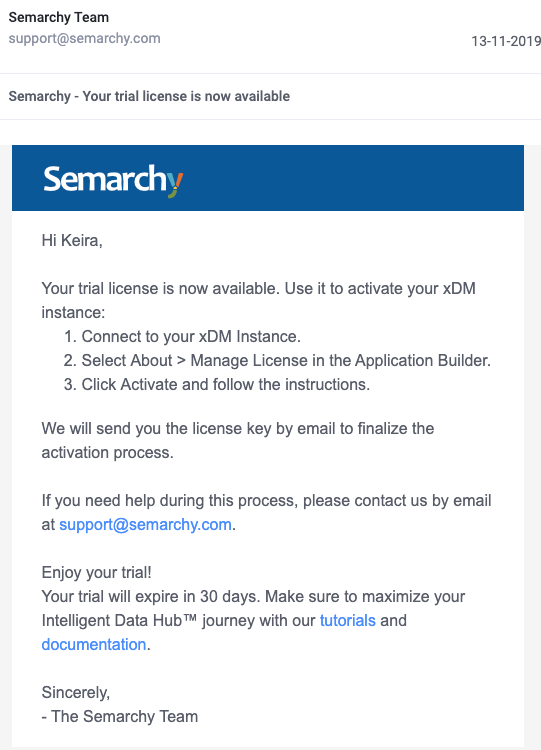This screenshot has width=541, height=750.
Task: Click the email date 13-11-2019
Action: pyautogui.click(x=506, y=41)
